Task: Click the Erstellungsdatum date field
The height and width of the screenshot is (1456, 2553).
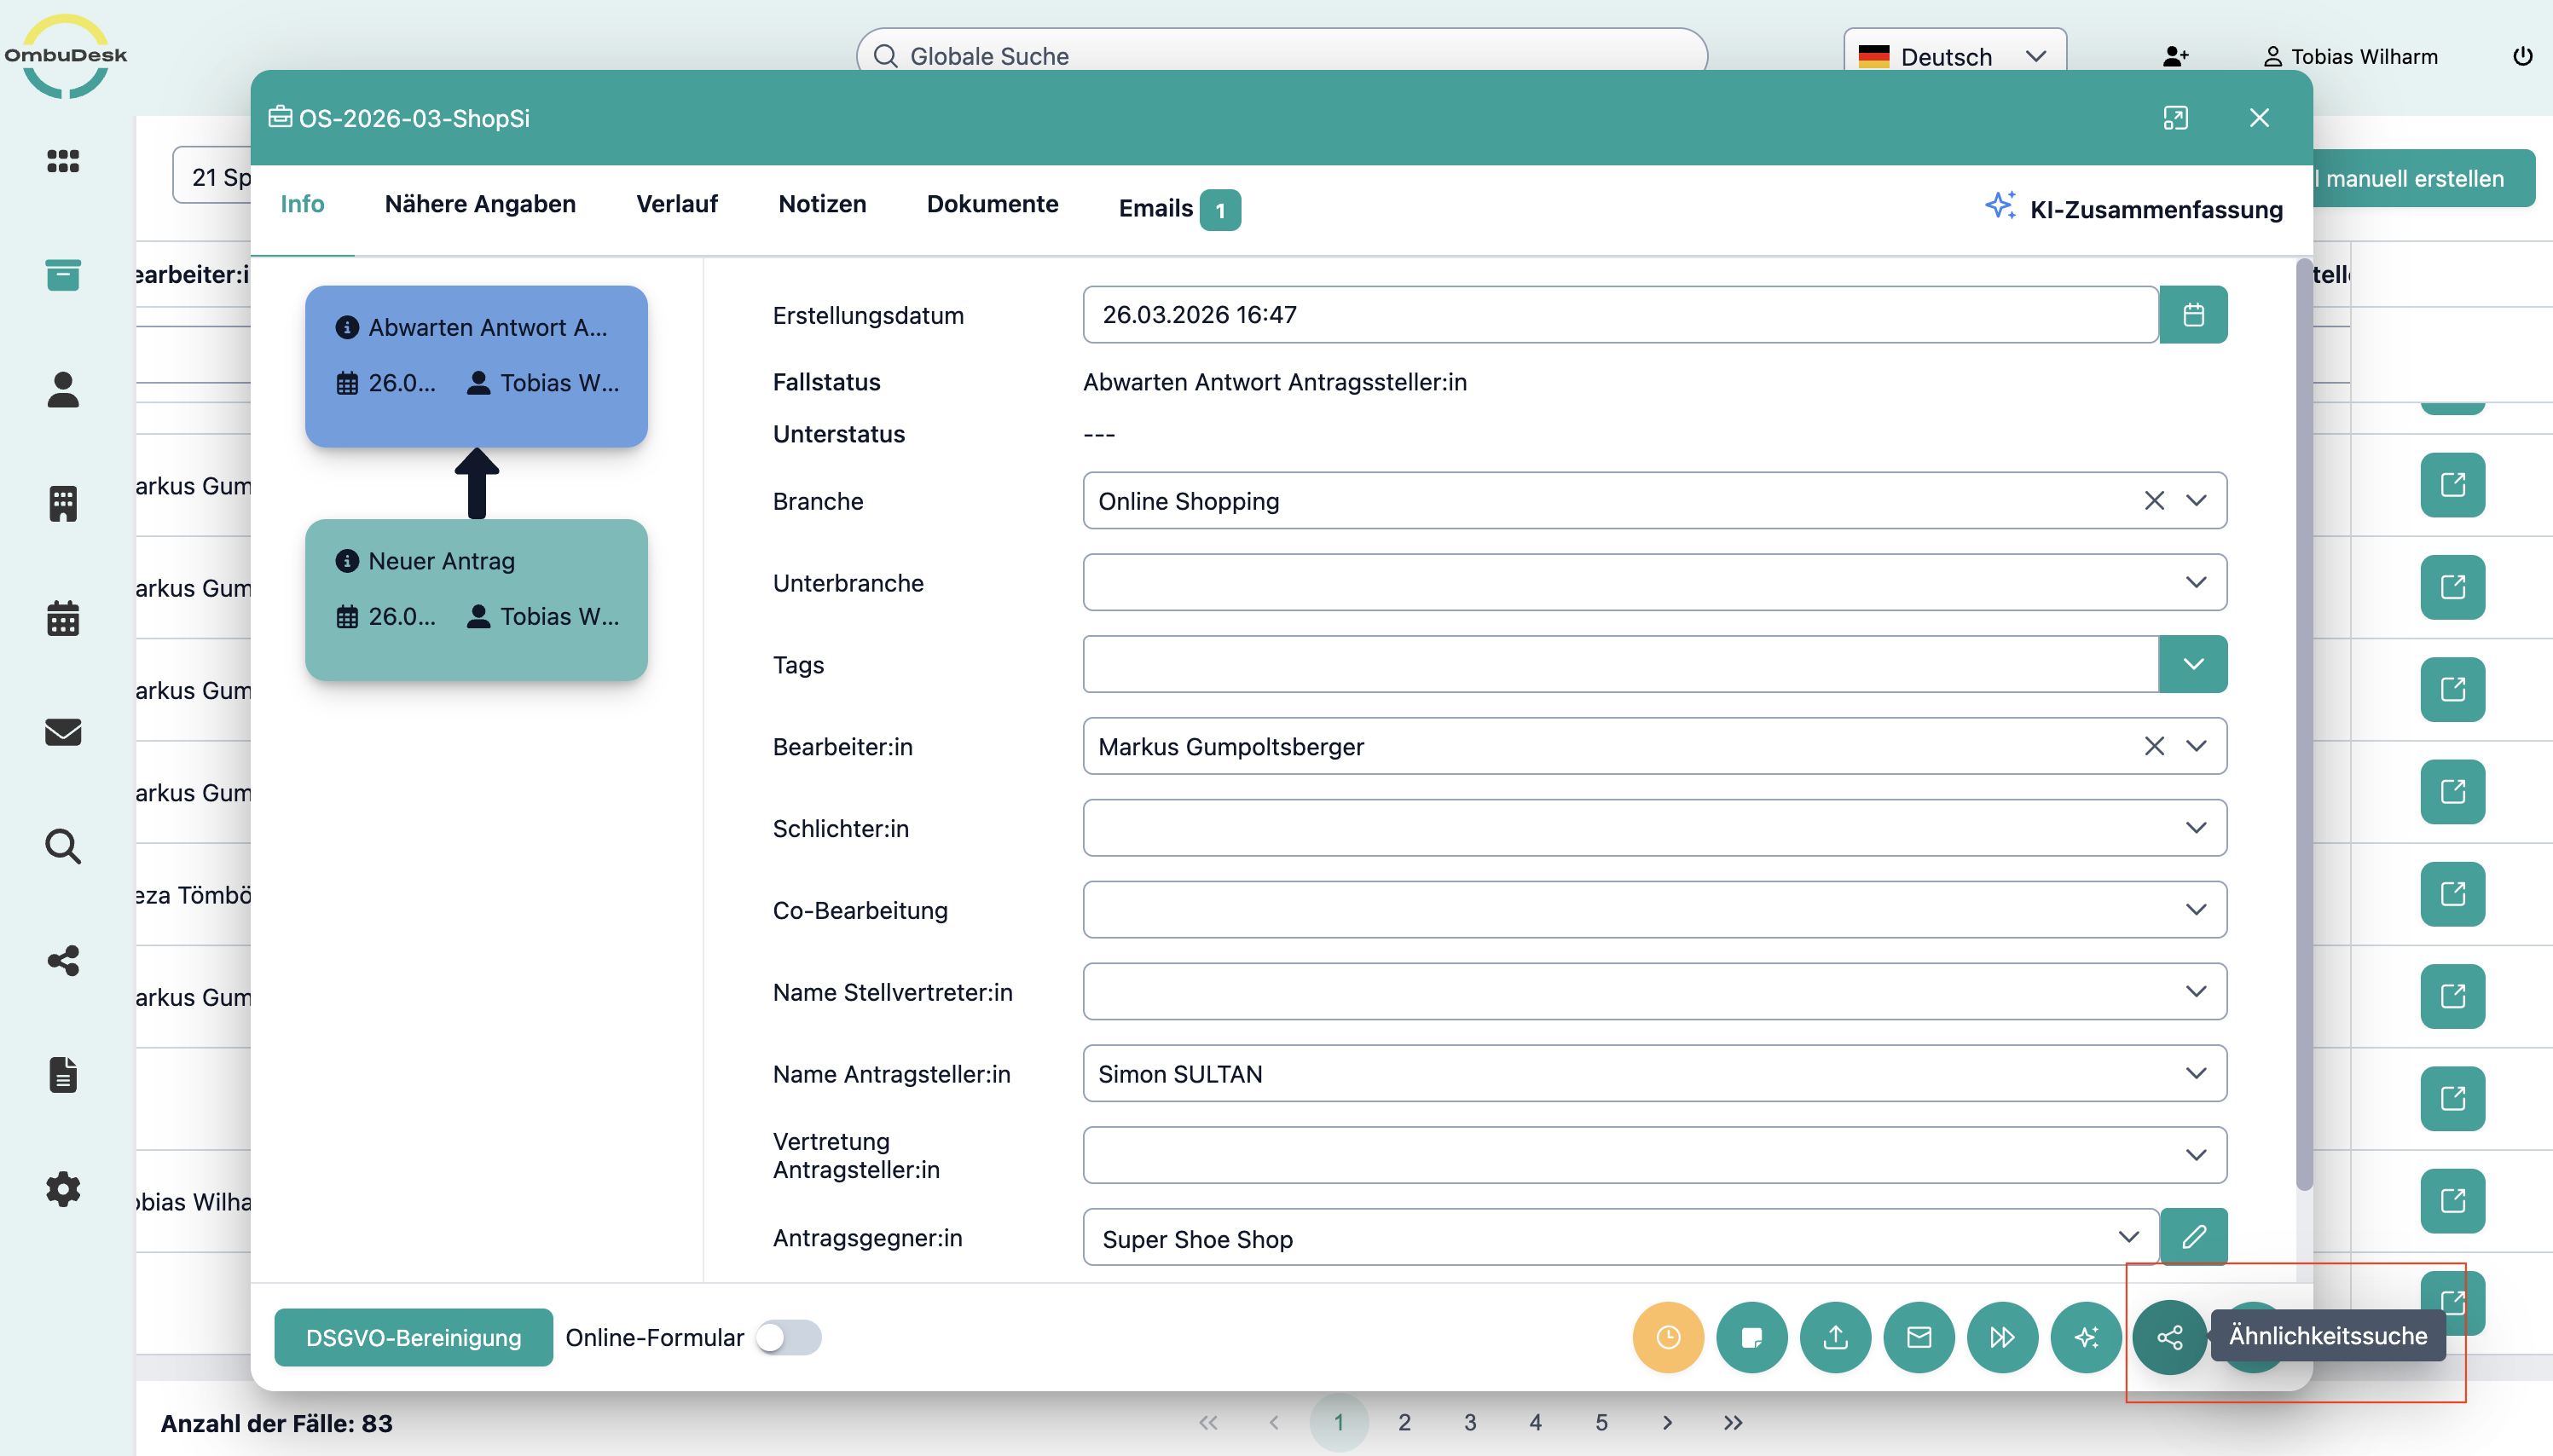Action: coord(1620,315)
